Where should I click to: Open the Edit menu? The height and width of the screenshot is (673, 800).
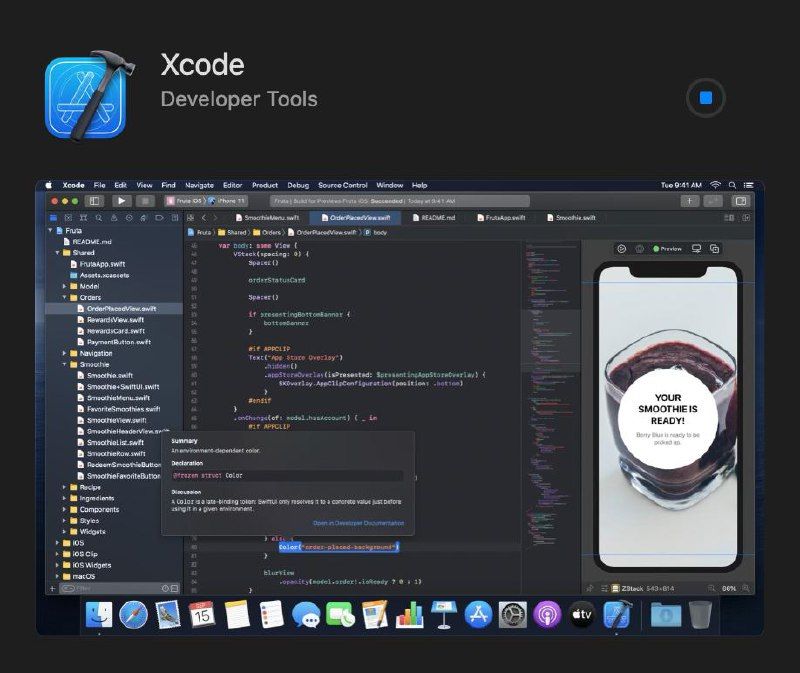tap(120, 185)
